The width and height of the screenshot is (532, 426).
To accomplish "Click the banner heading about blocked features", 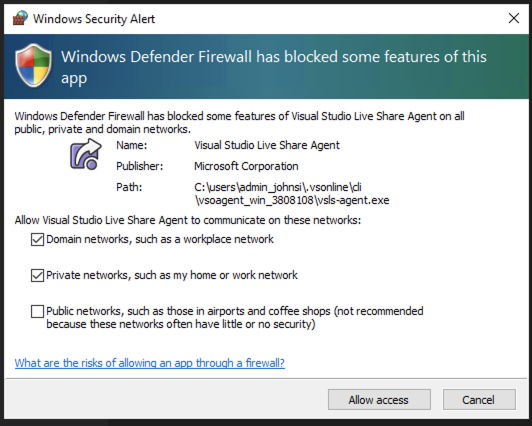I will 274,67.
